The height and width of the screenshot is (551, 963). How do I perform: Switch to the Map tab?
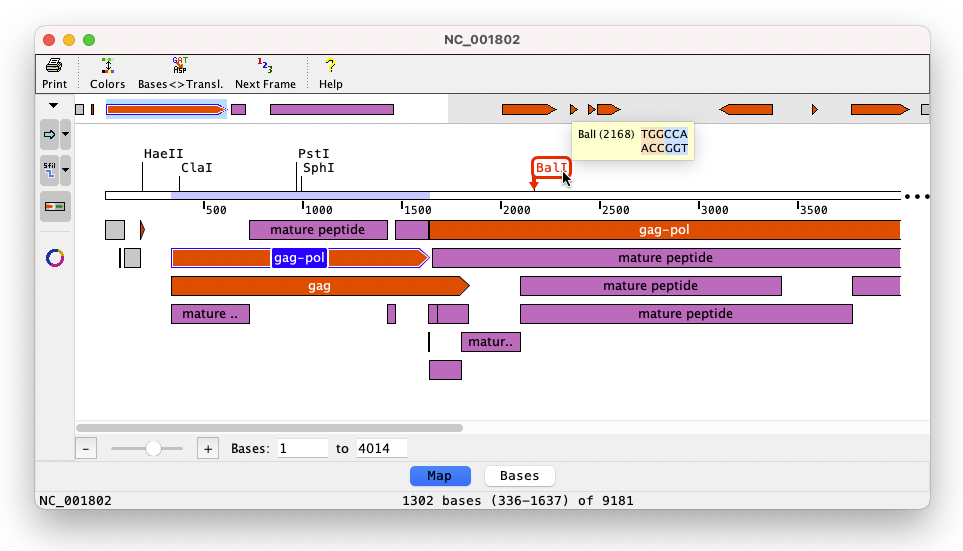tap(440, 476)
